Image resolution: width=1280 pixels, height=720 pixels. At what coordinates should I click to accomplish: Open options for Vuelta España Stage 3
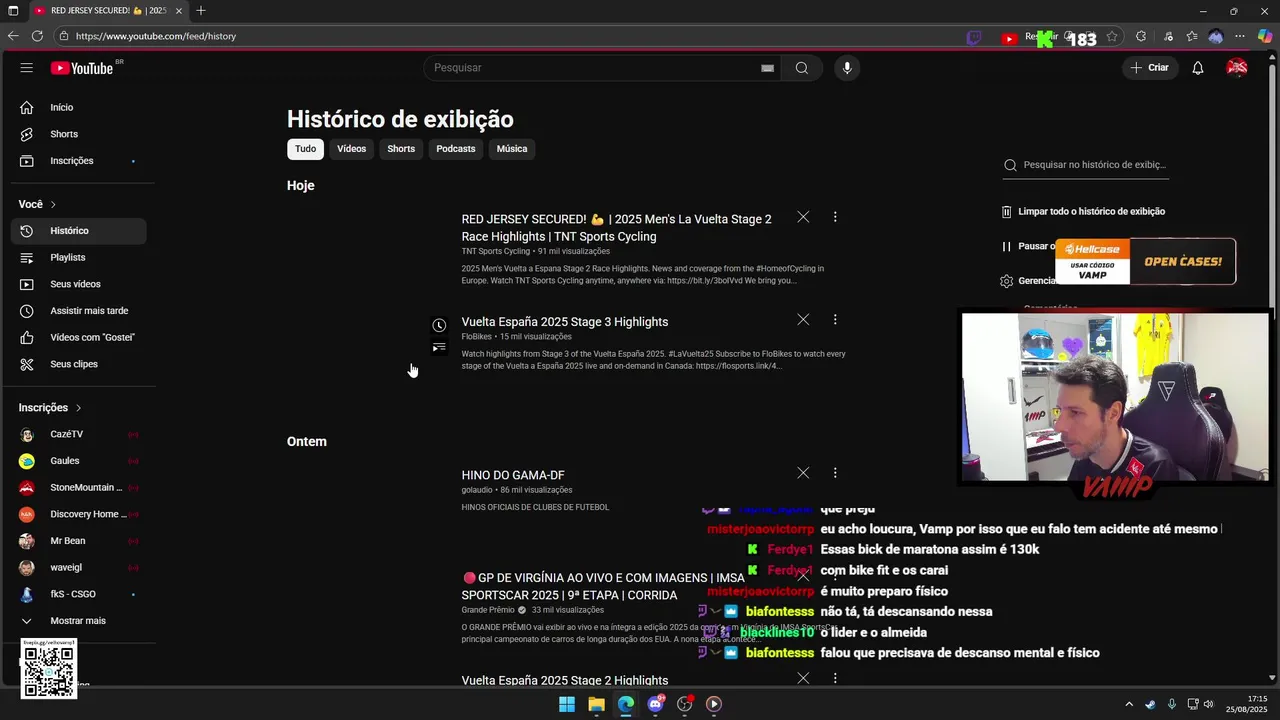(835, 320)
